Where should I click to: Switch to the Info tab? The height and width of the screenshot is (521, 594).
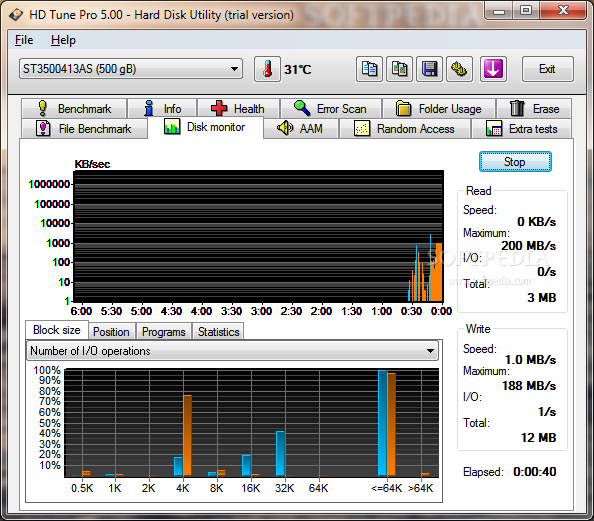[162, 109]
